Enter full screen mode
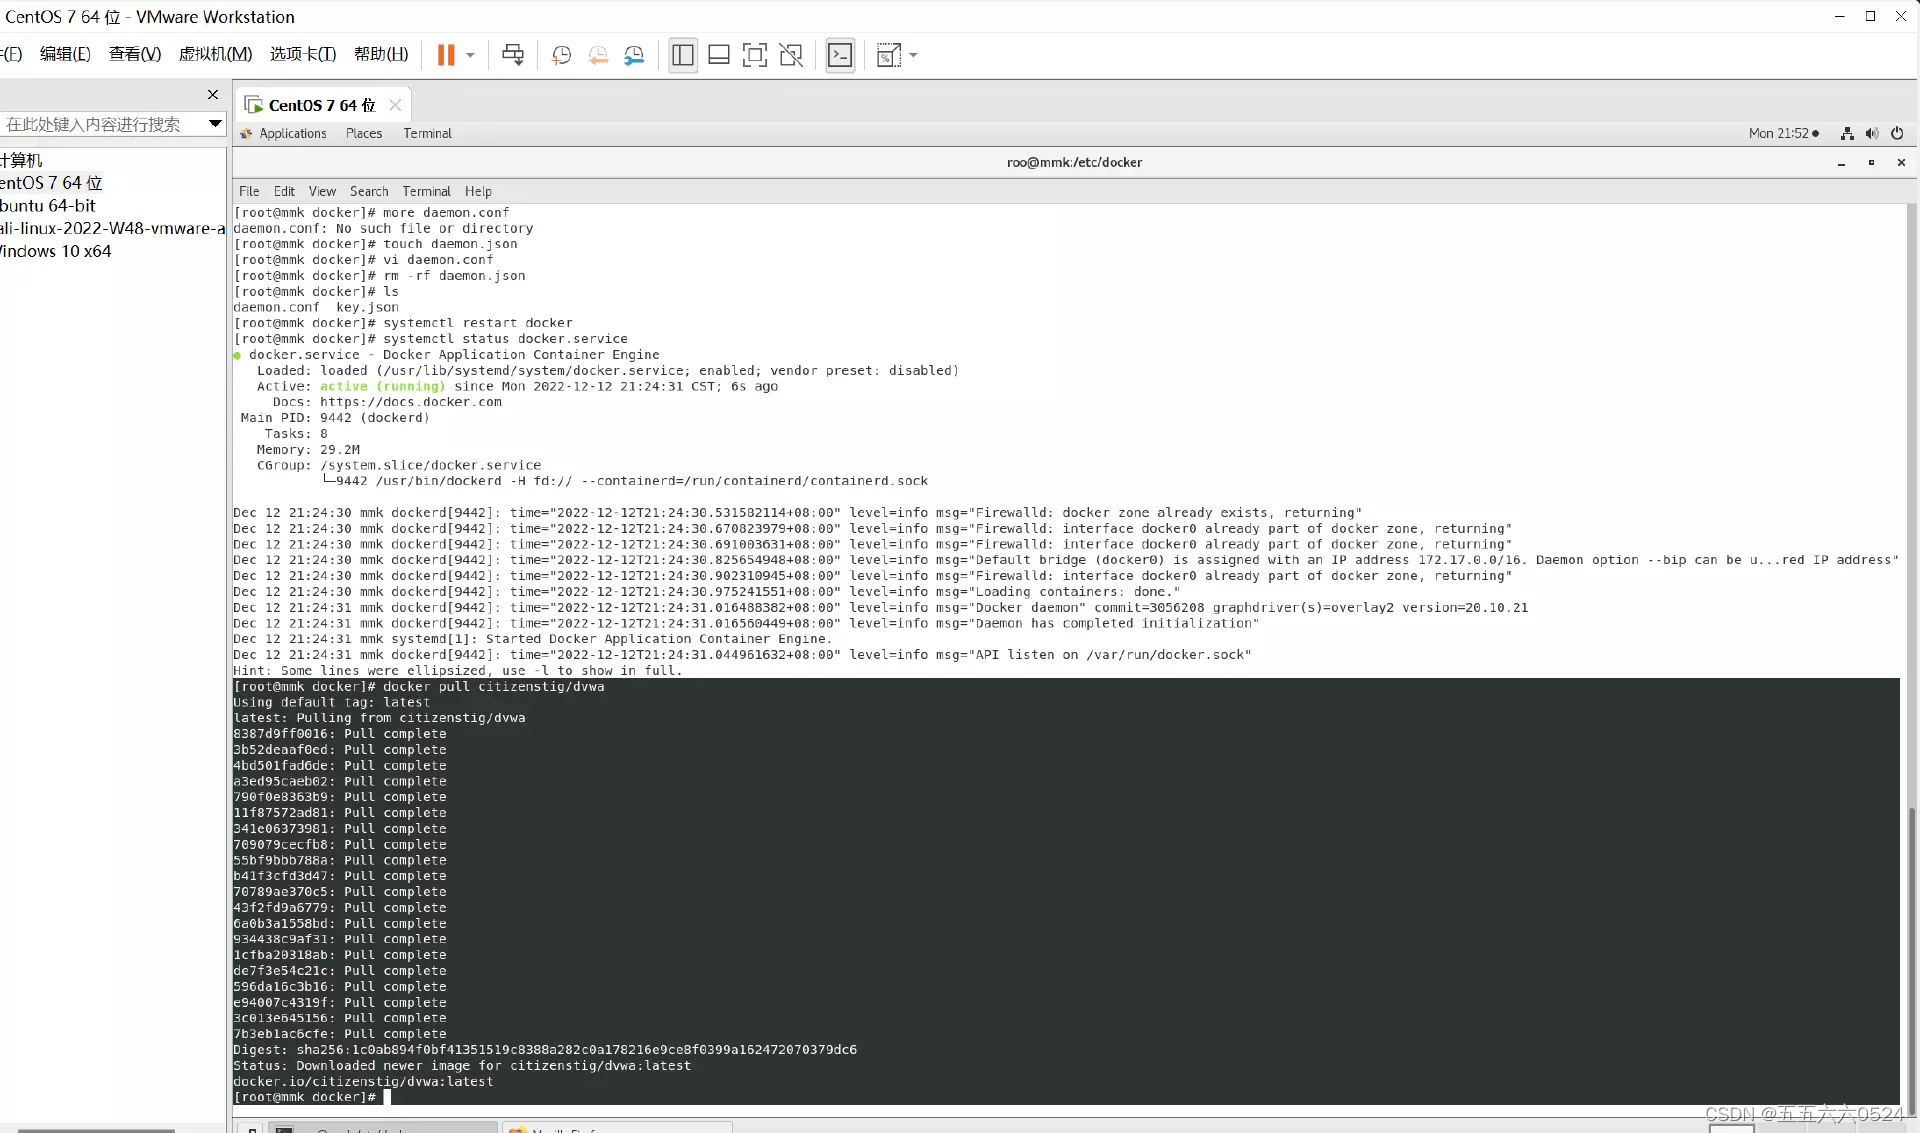1920x1133 pixels. (x=755, y=55)
